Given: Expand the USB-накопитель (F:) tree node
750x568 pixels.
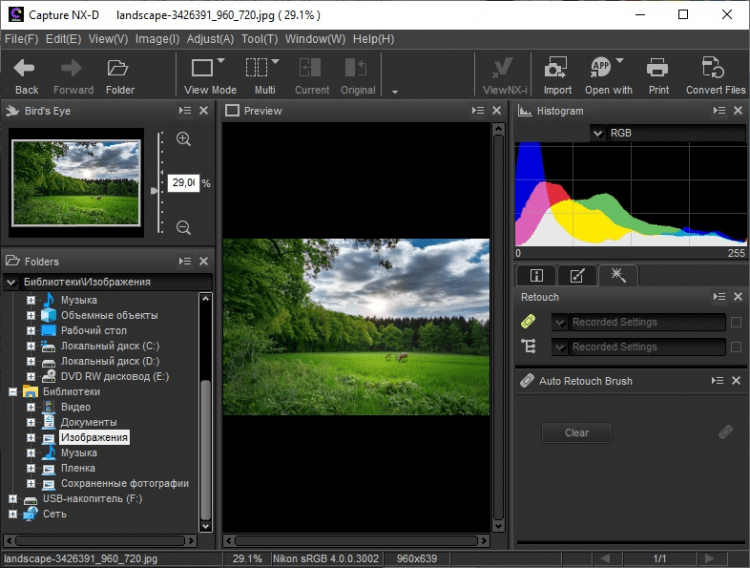Looking at the screenshot, I should tap(13, 498).
